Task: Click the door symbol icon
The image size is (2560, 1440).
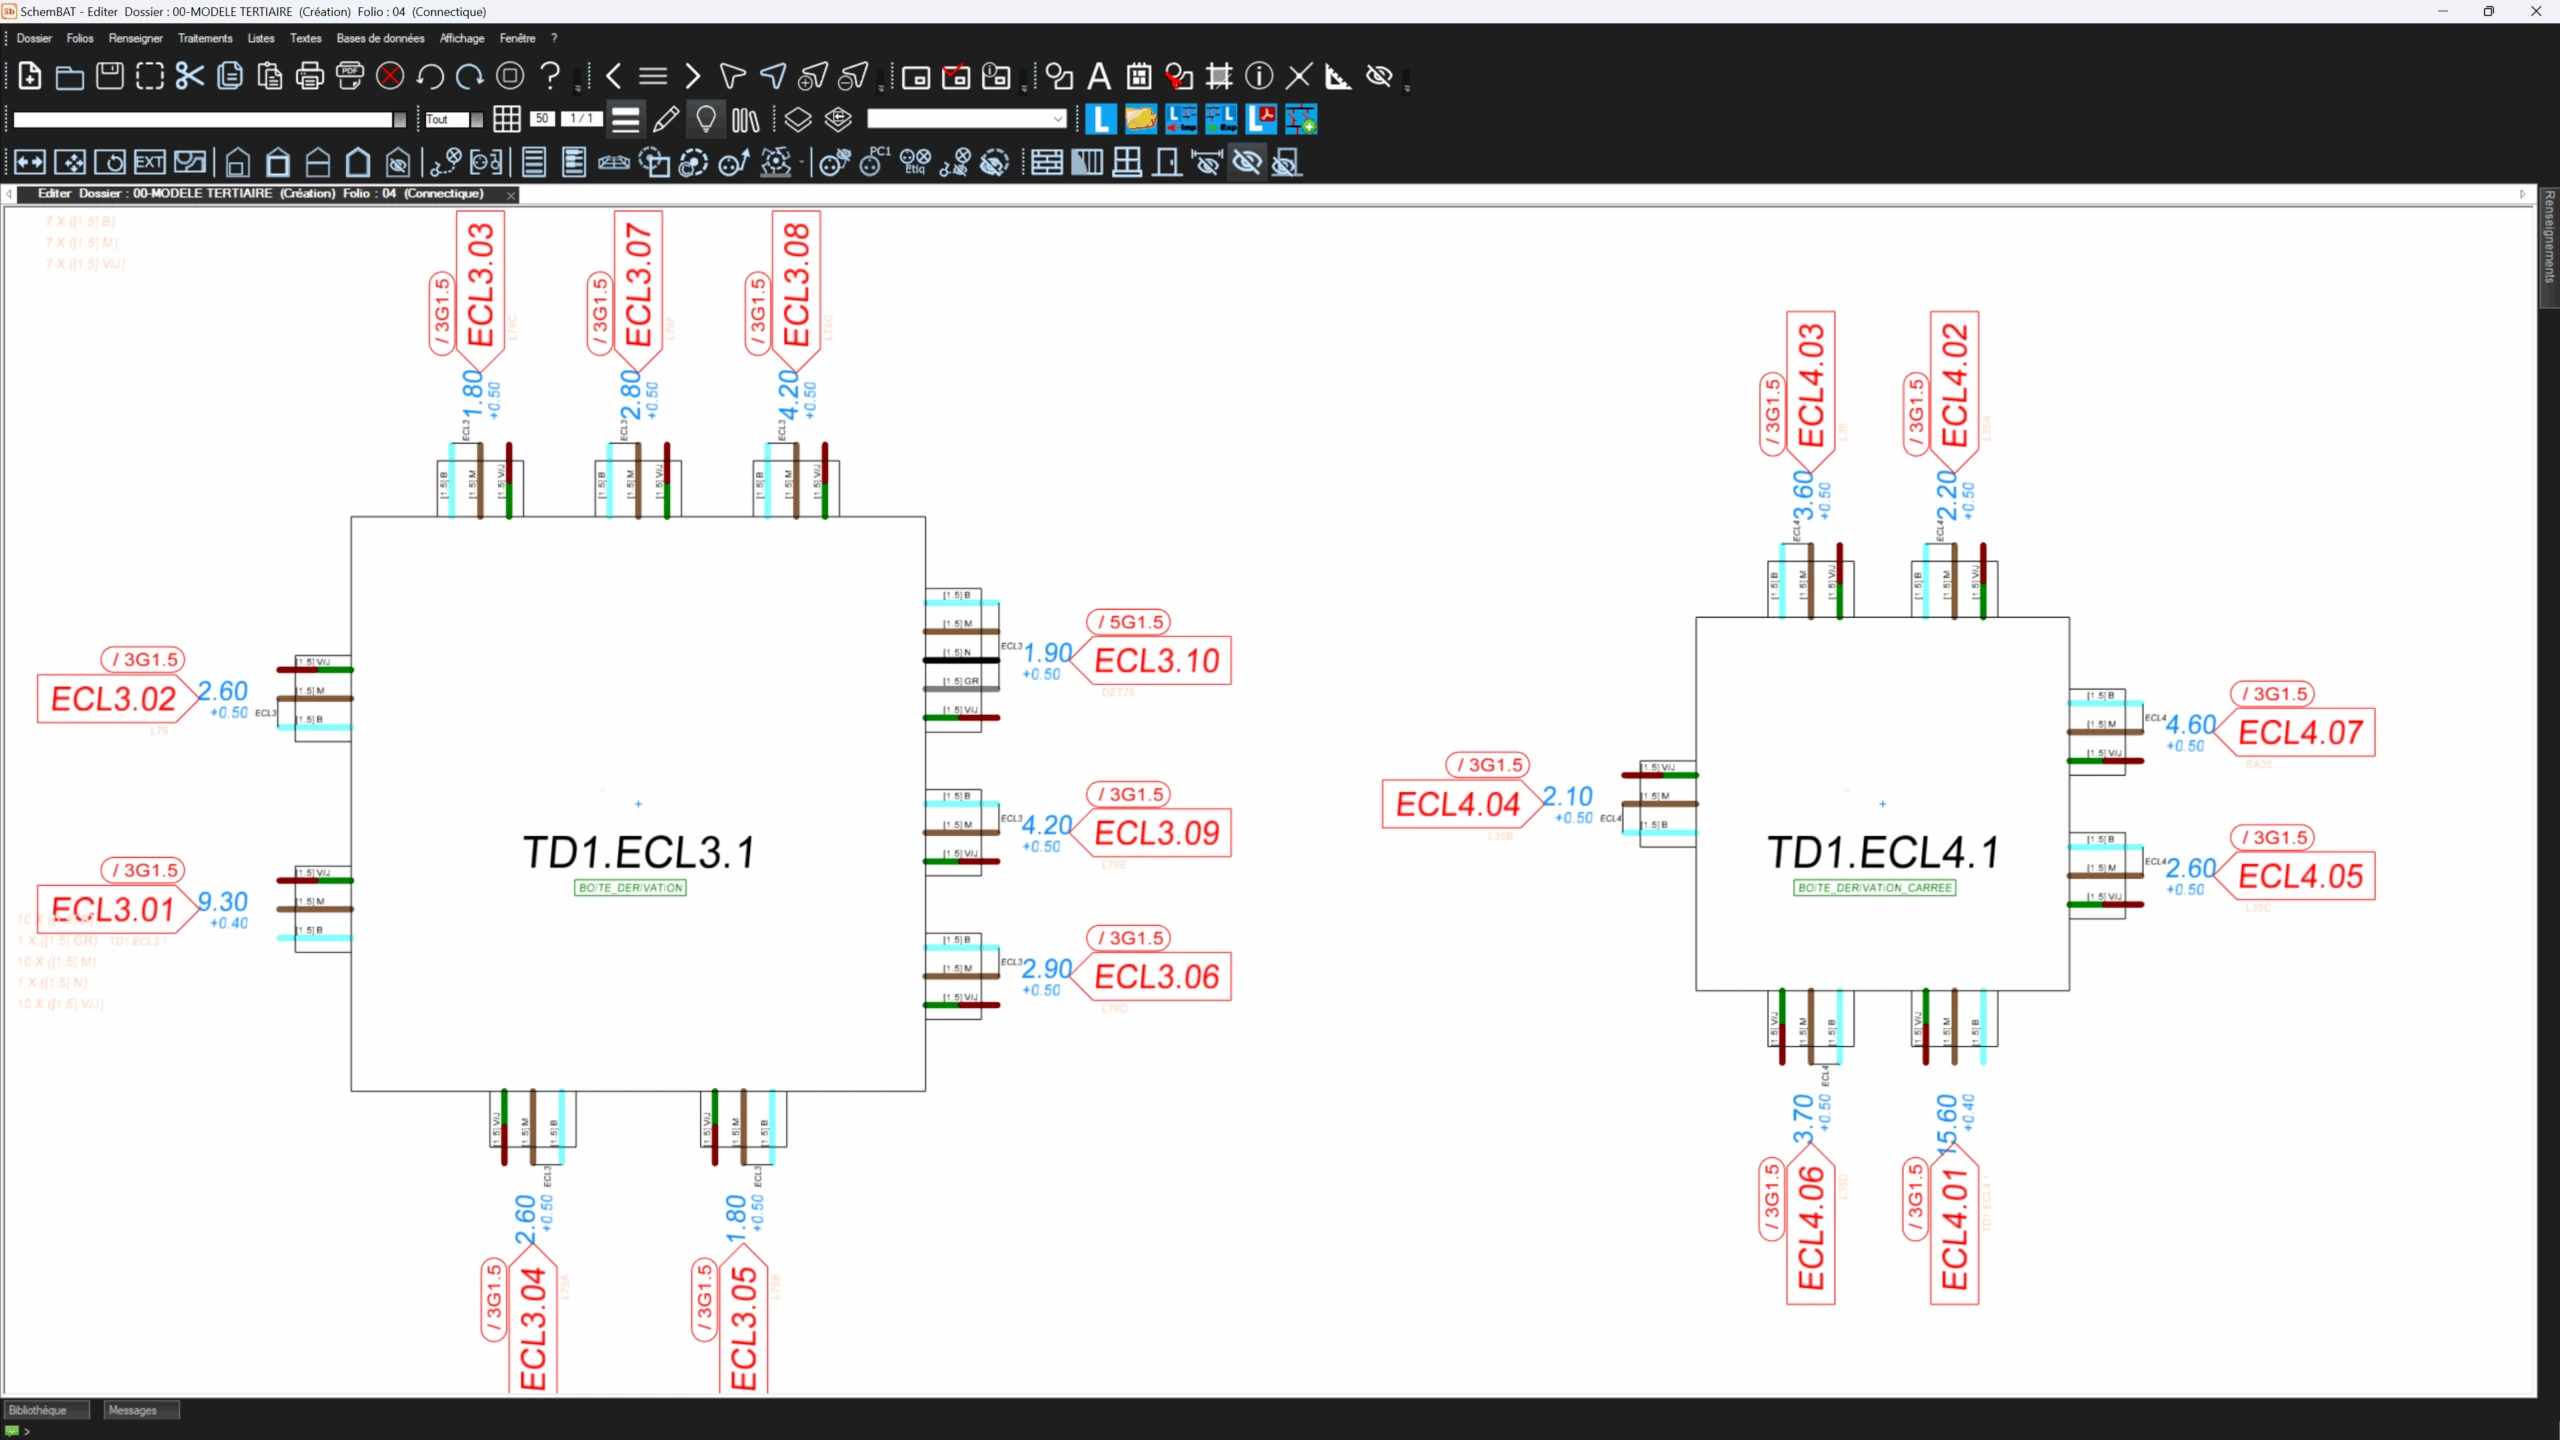Action: (x=1166, y=162)
